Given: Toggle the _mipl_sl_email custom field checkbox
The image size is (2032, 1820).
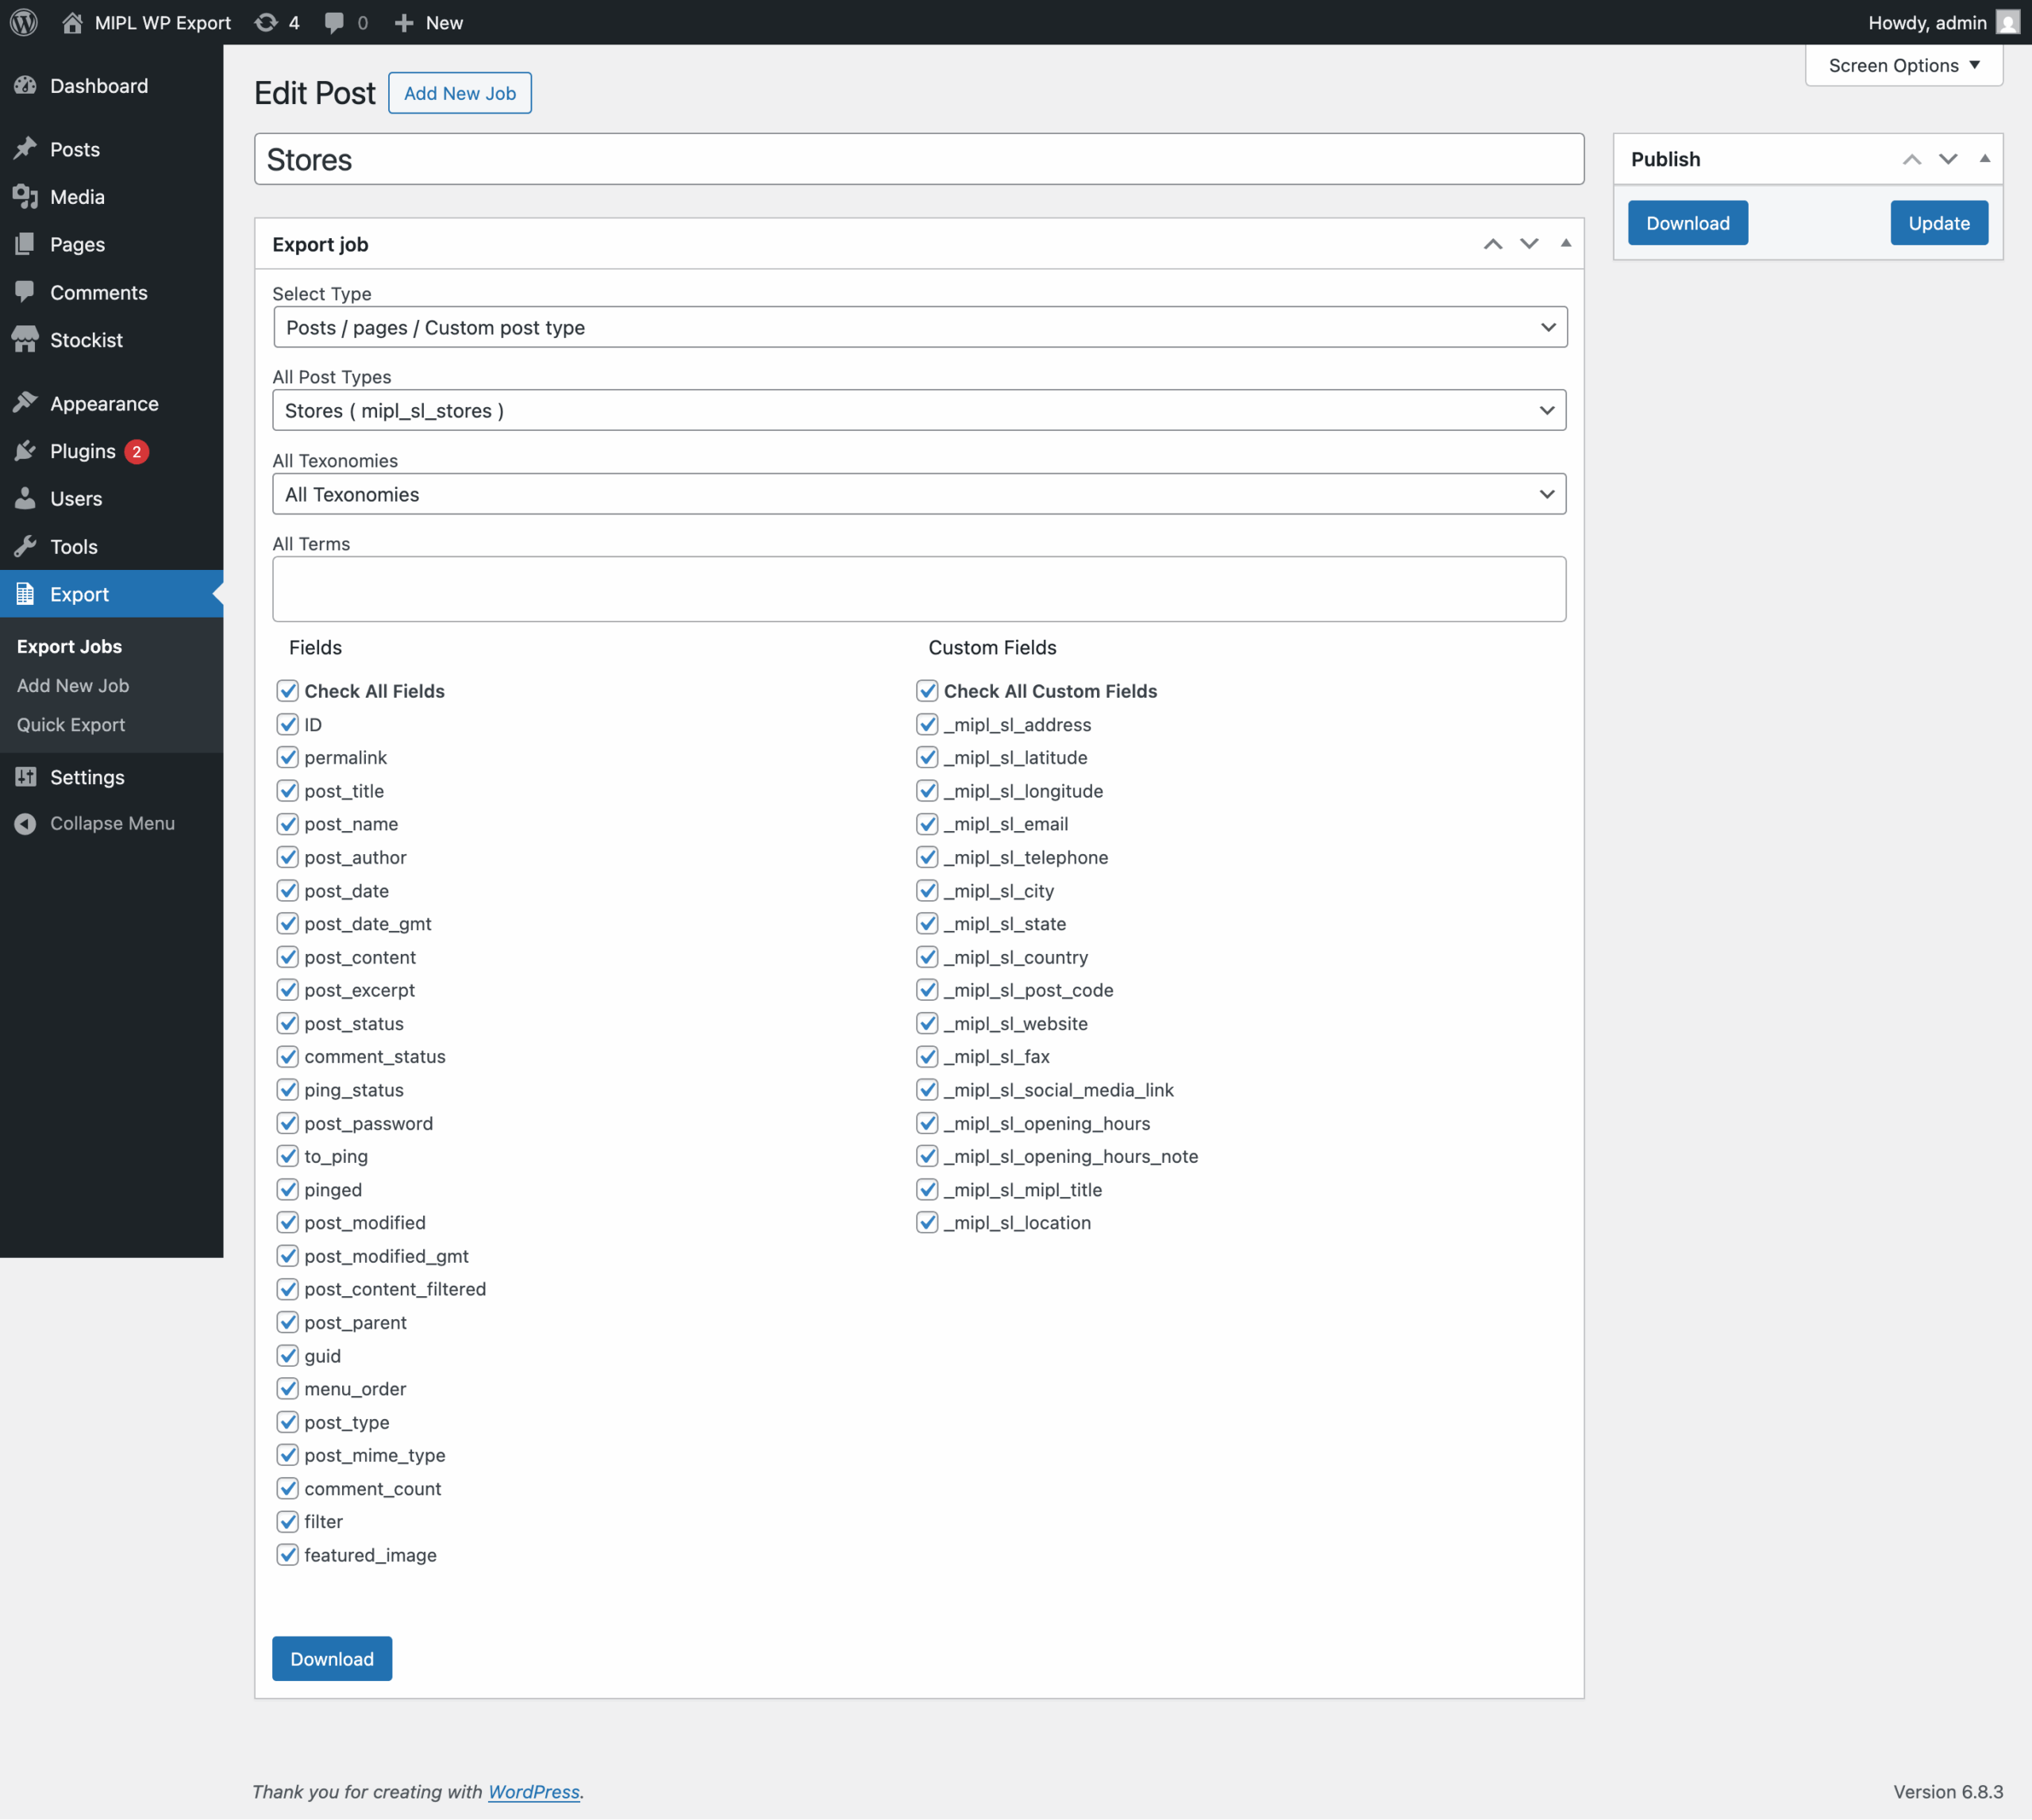Looking at the screenshot, I should 927,824.
